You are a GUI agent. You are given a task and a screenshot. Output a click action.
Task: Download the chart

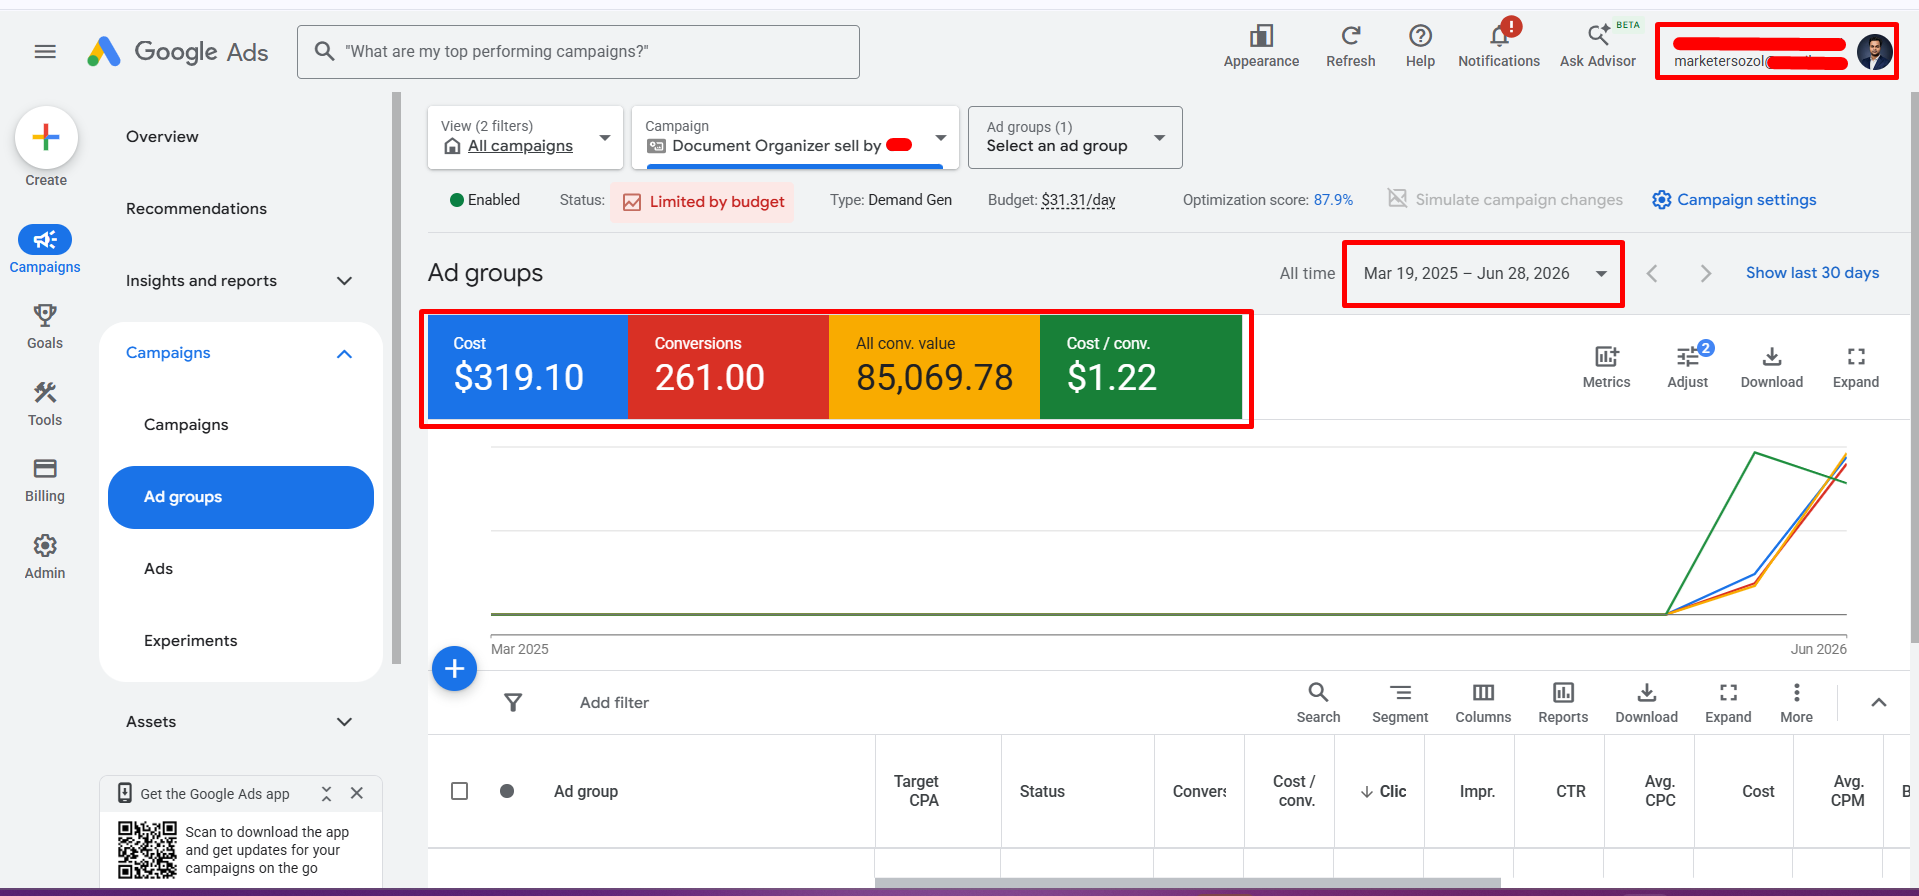pos(1771,367)
